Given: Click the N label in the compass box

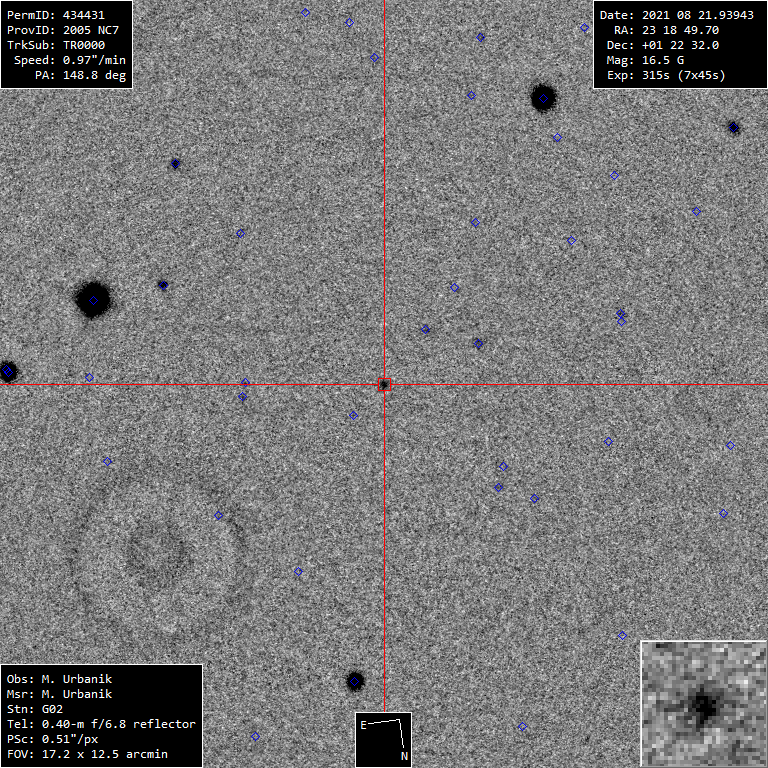Looking at the screenshot, I should 404,756.
